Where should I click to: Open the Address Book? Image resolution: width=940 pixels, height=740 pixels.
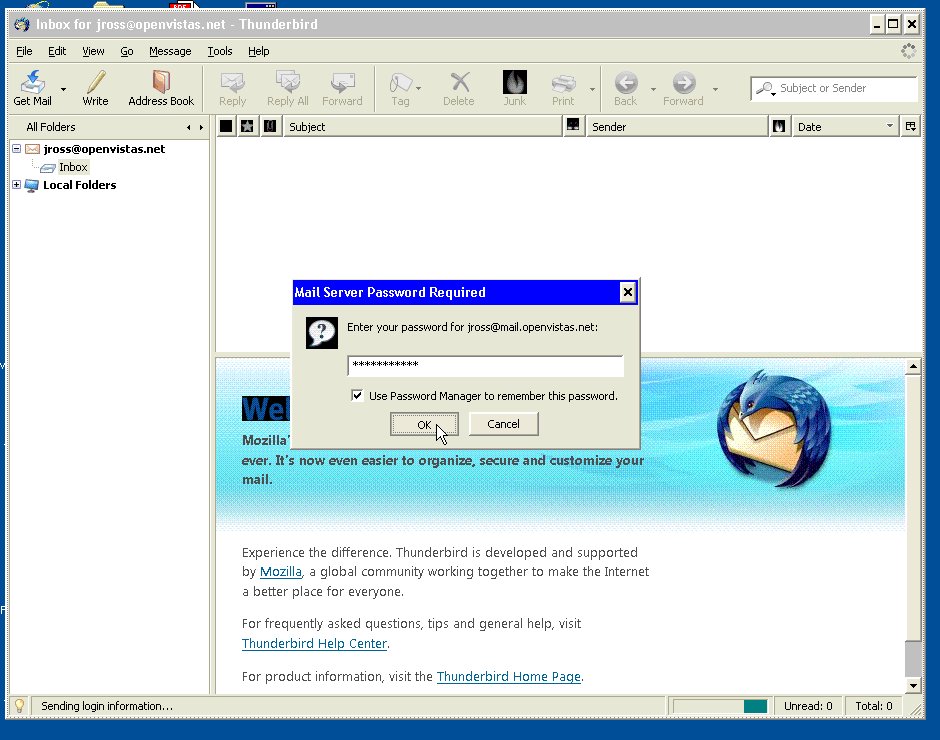(161, 82)
